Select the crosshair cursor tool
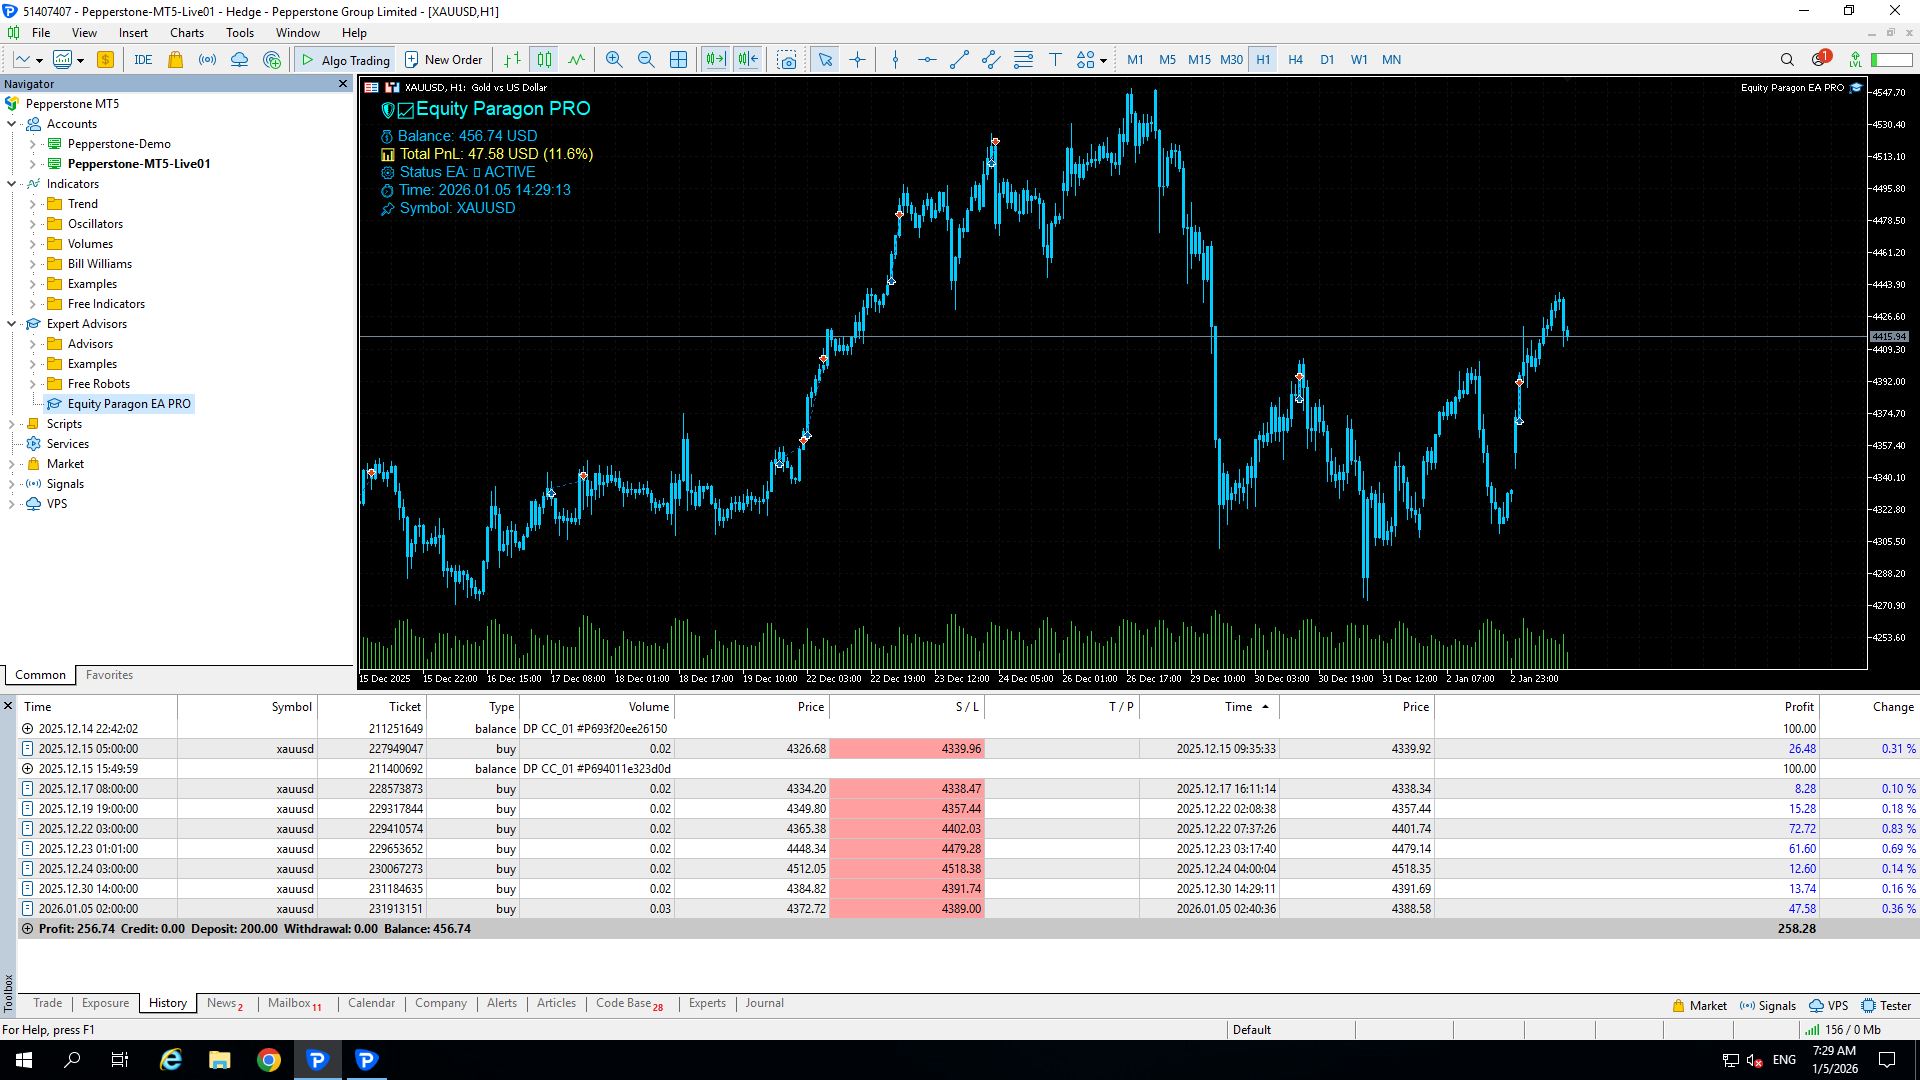Screen dimensions: 1920x1080 pyautogui.click(x=857, y=60)
